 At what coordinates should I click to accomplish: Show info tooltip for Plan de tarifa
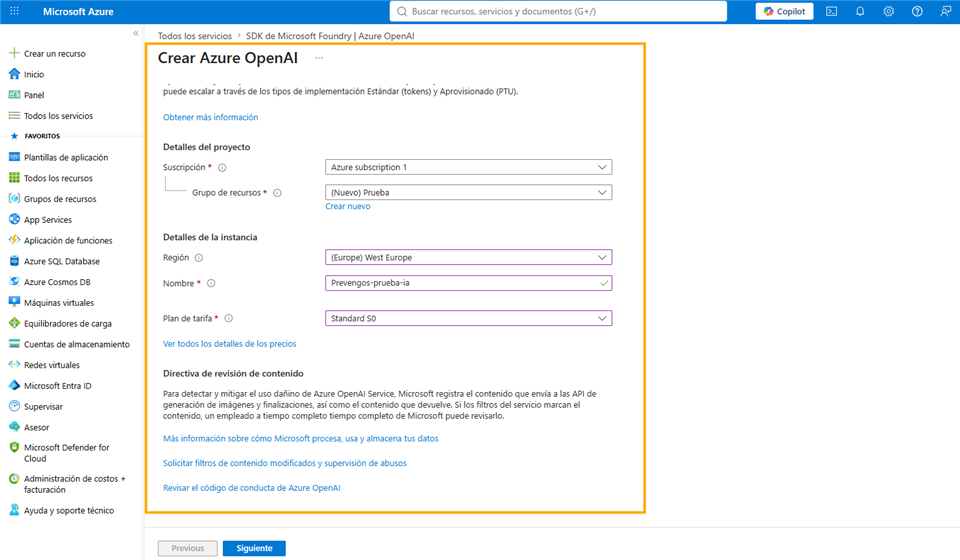[228, 318]
